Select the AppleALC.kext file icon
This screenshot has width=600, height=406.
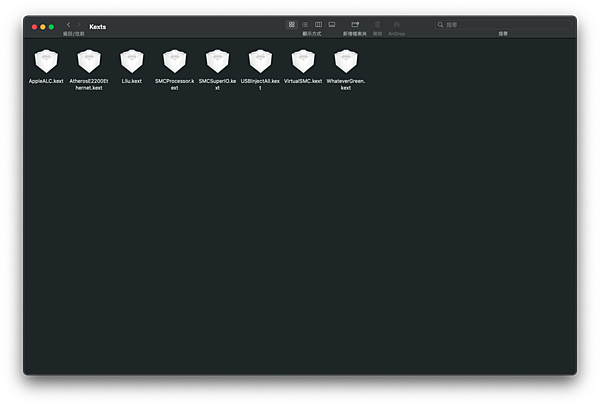tap(46, 61)
